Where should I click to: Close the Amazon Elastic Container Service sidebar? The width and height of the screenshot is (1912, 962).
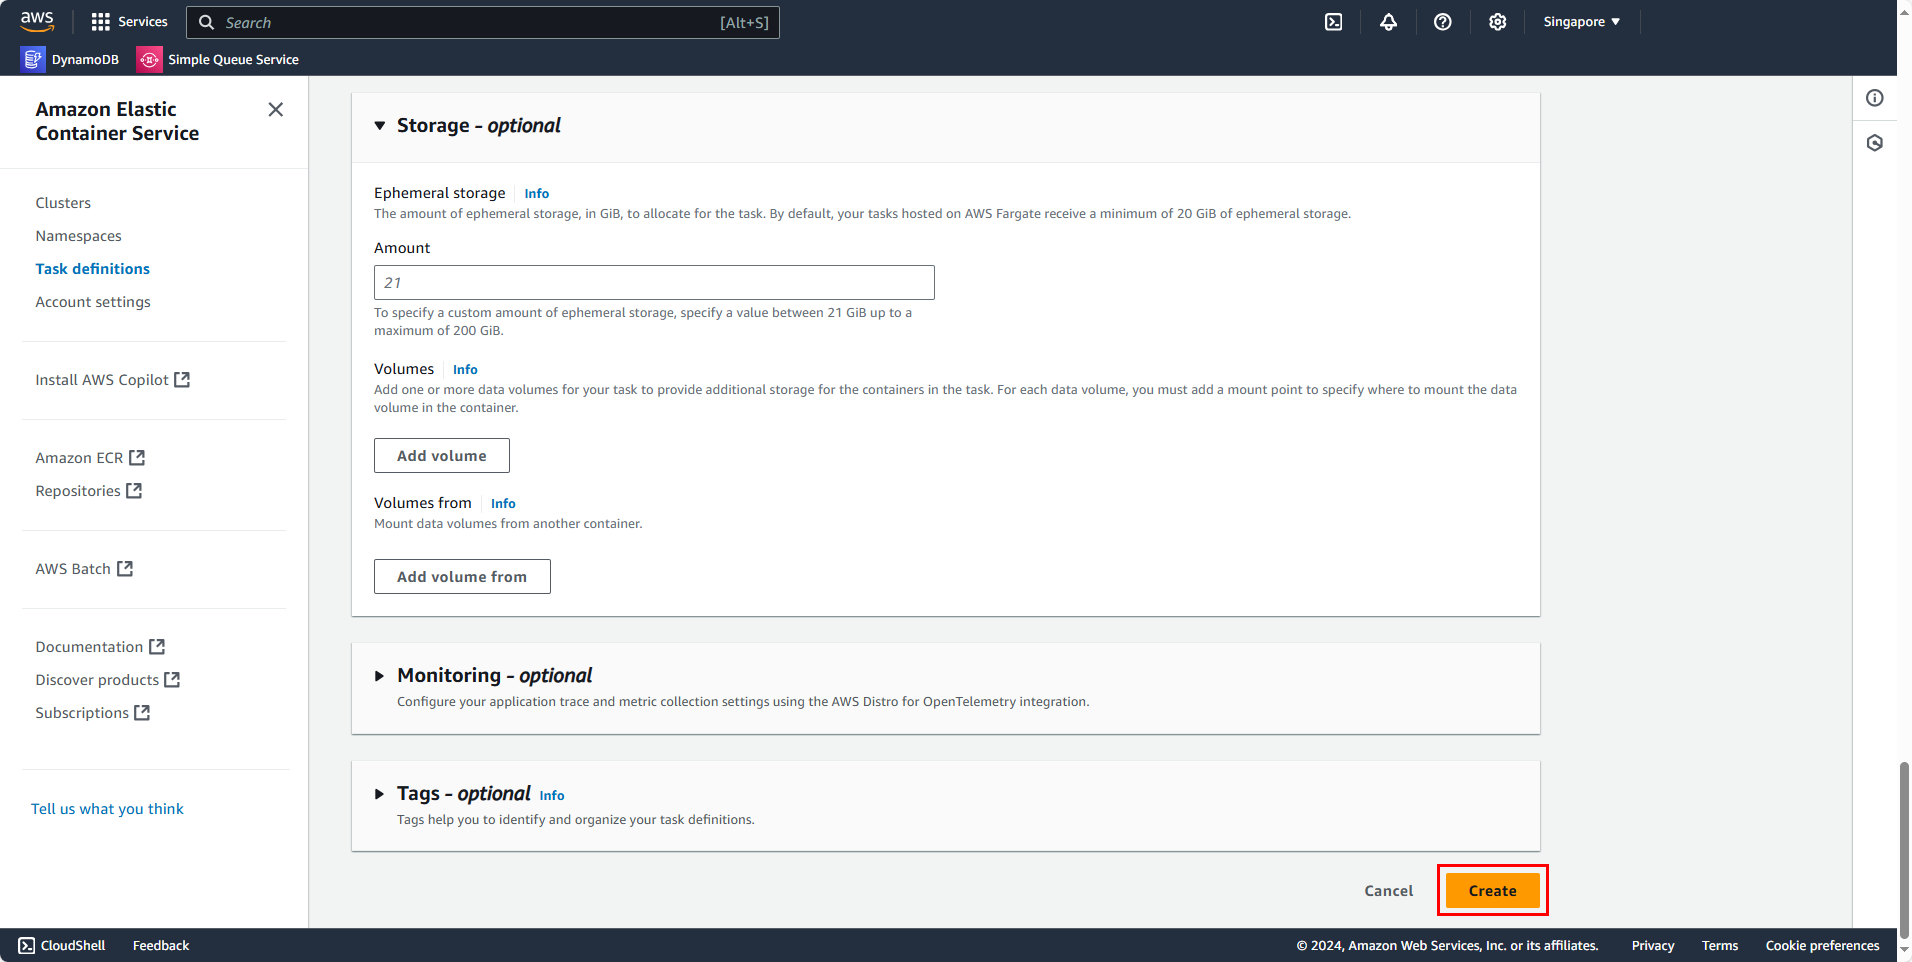(276, 109)
